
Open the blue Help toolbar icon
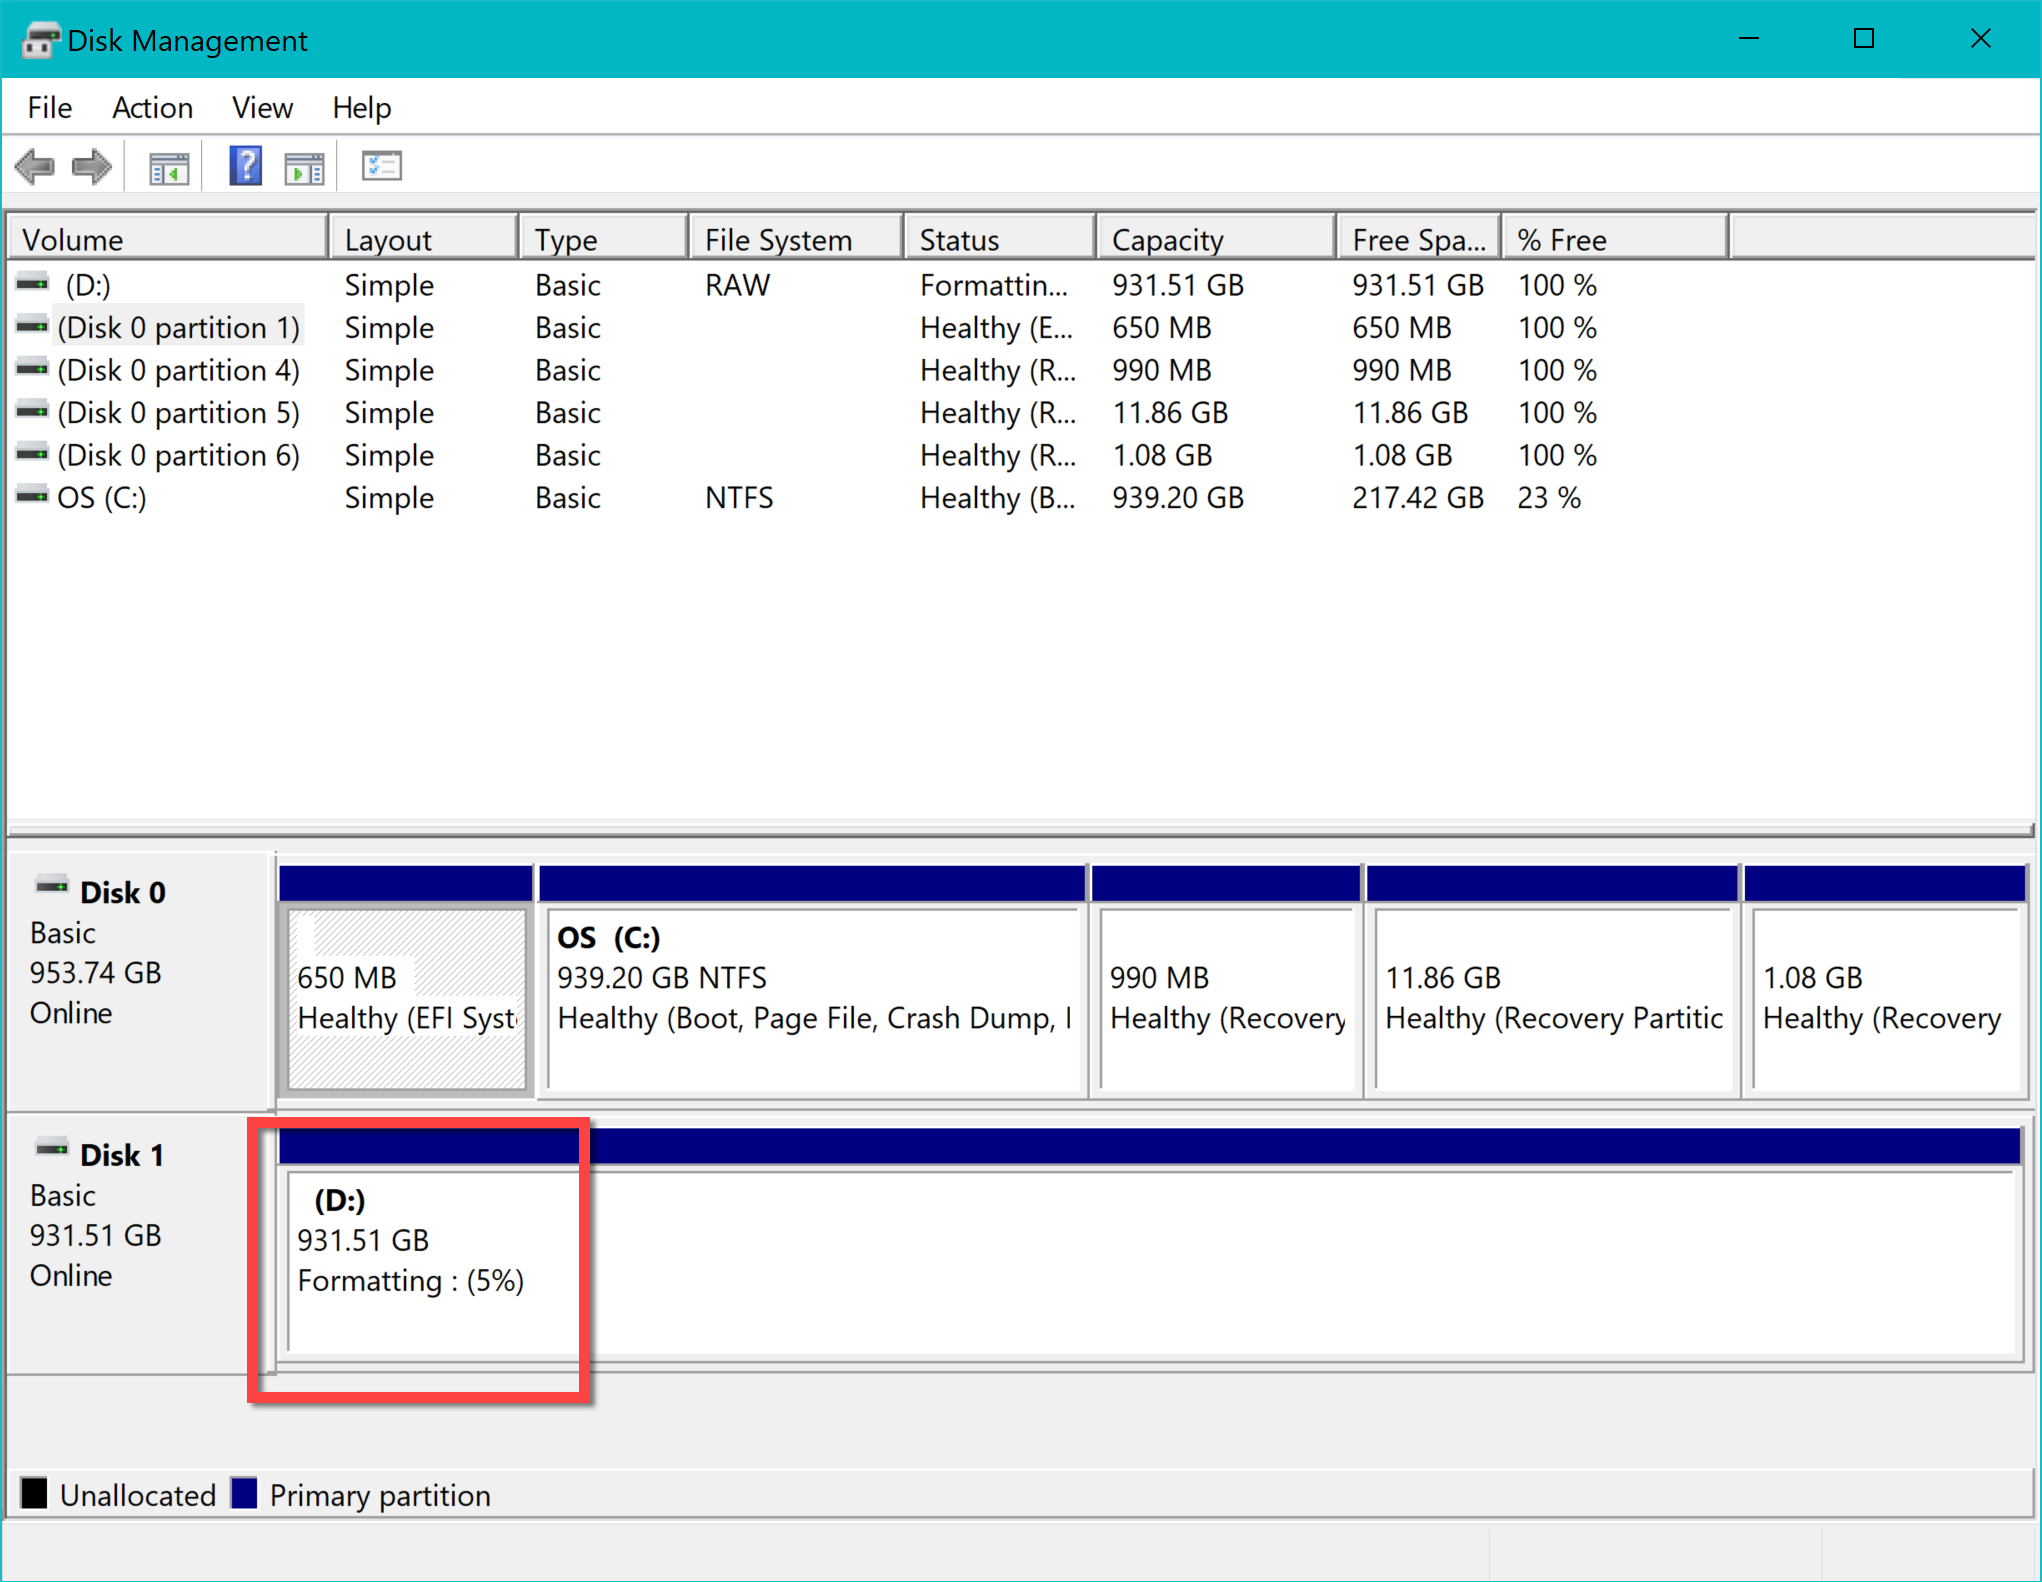pos(245,166)
